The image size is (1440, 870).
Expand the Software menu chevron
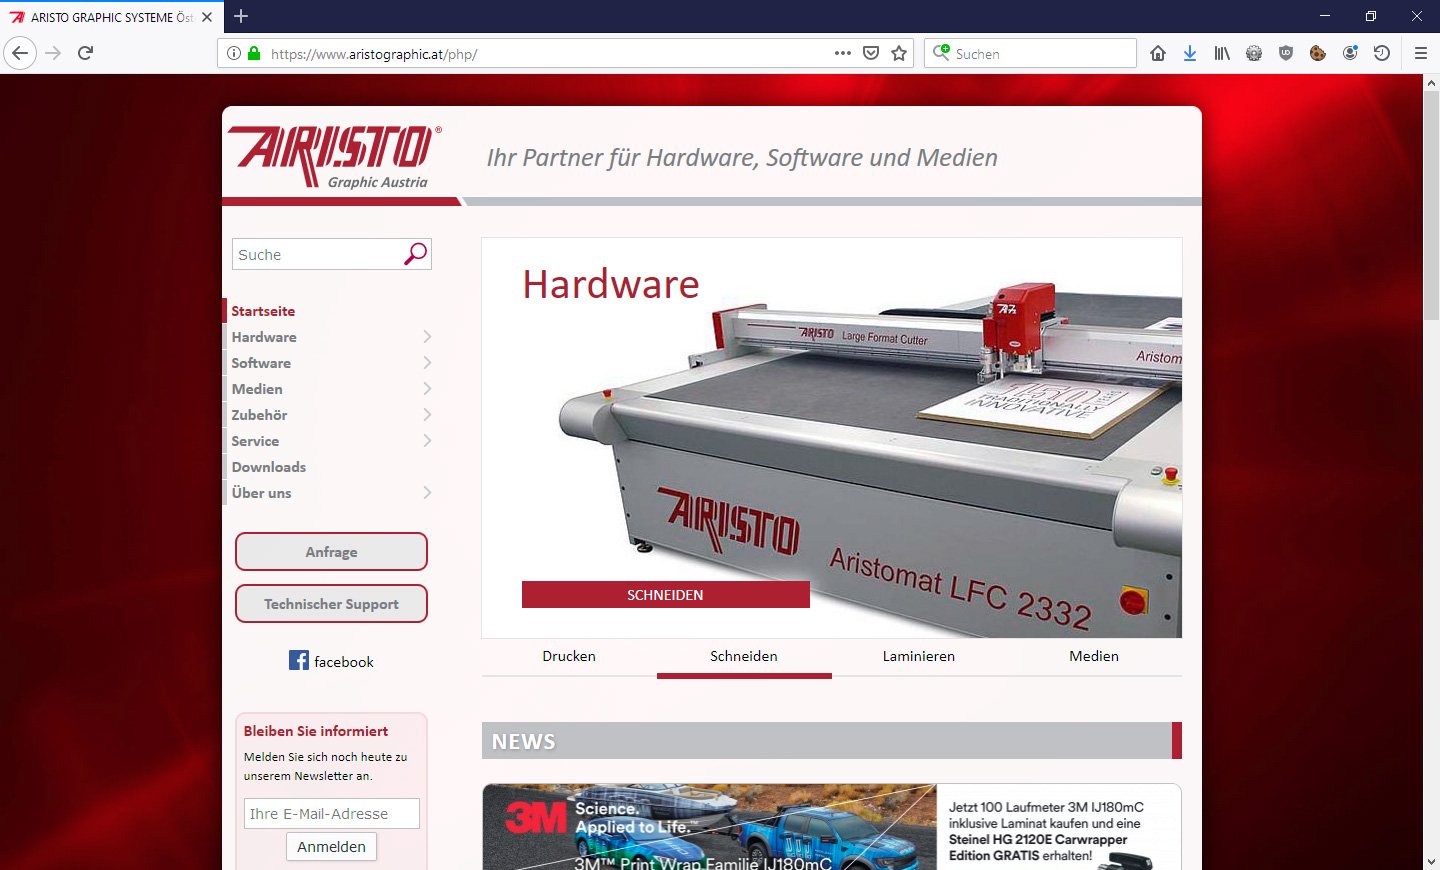tap(427, 363)
